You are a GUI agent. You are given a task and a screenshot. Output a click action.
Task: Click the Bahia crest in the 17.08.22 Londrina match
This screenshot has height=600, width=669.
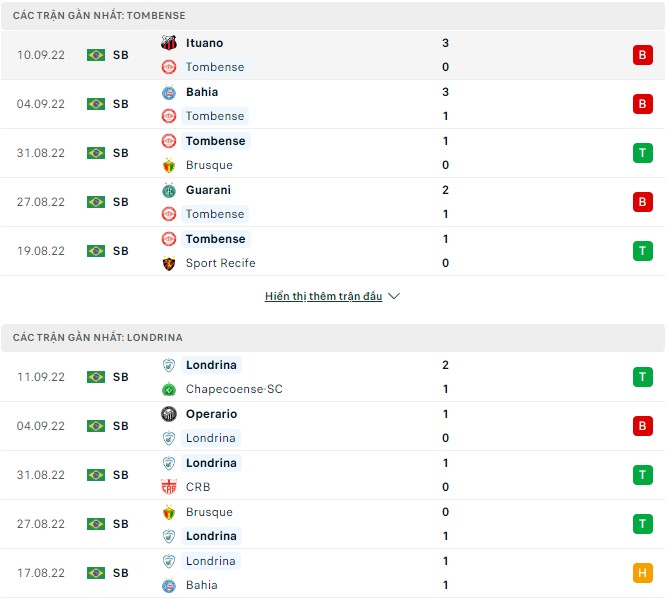pos(169,585)
